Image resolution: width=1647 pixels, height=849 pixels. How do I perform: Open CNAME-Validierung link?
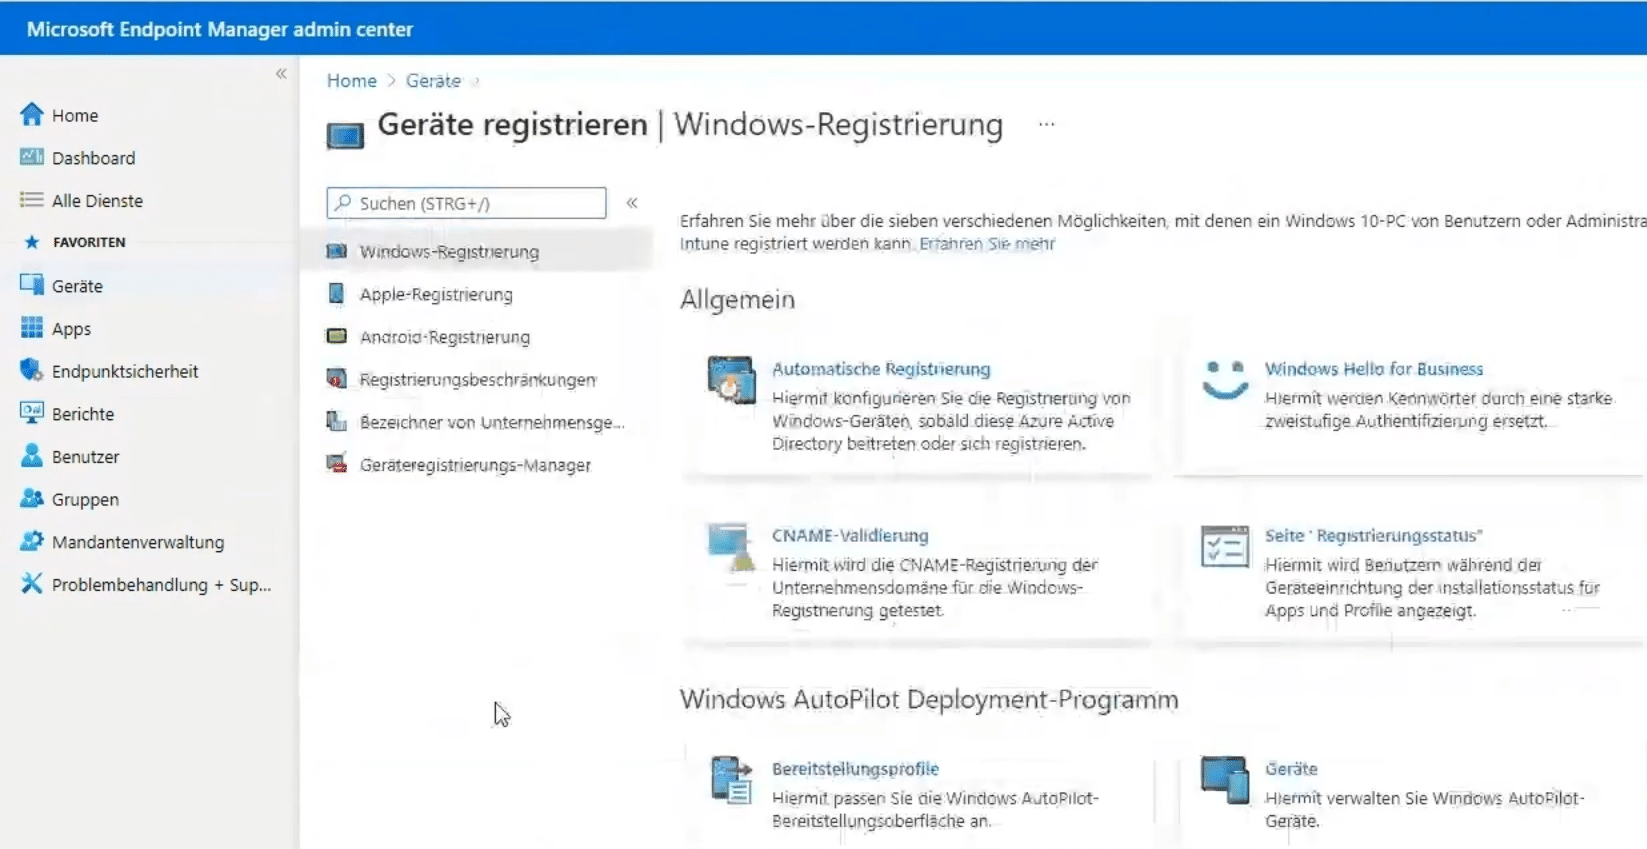point(850,536)
